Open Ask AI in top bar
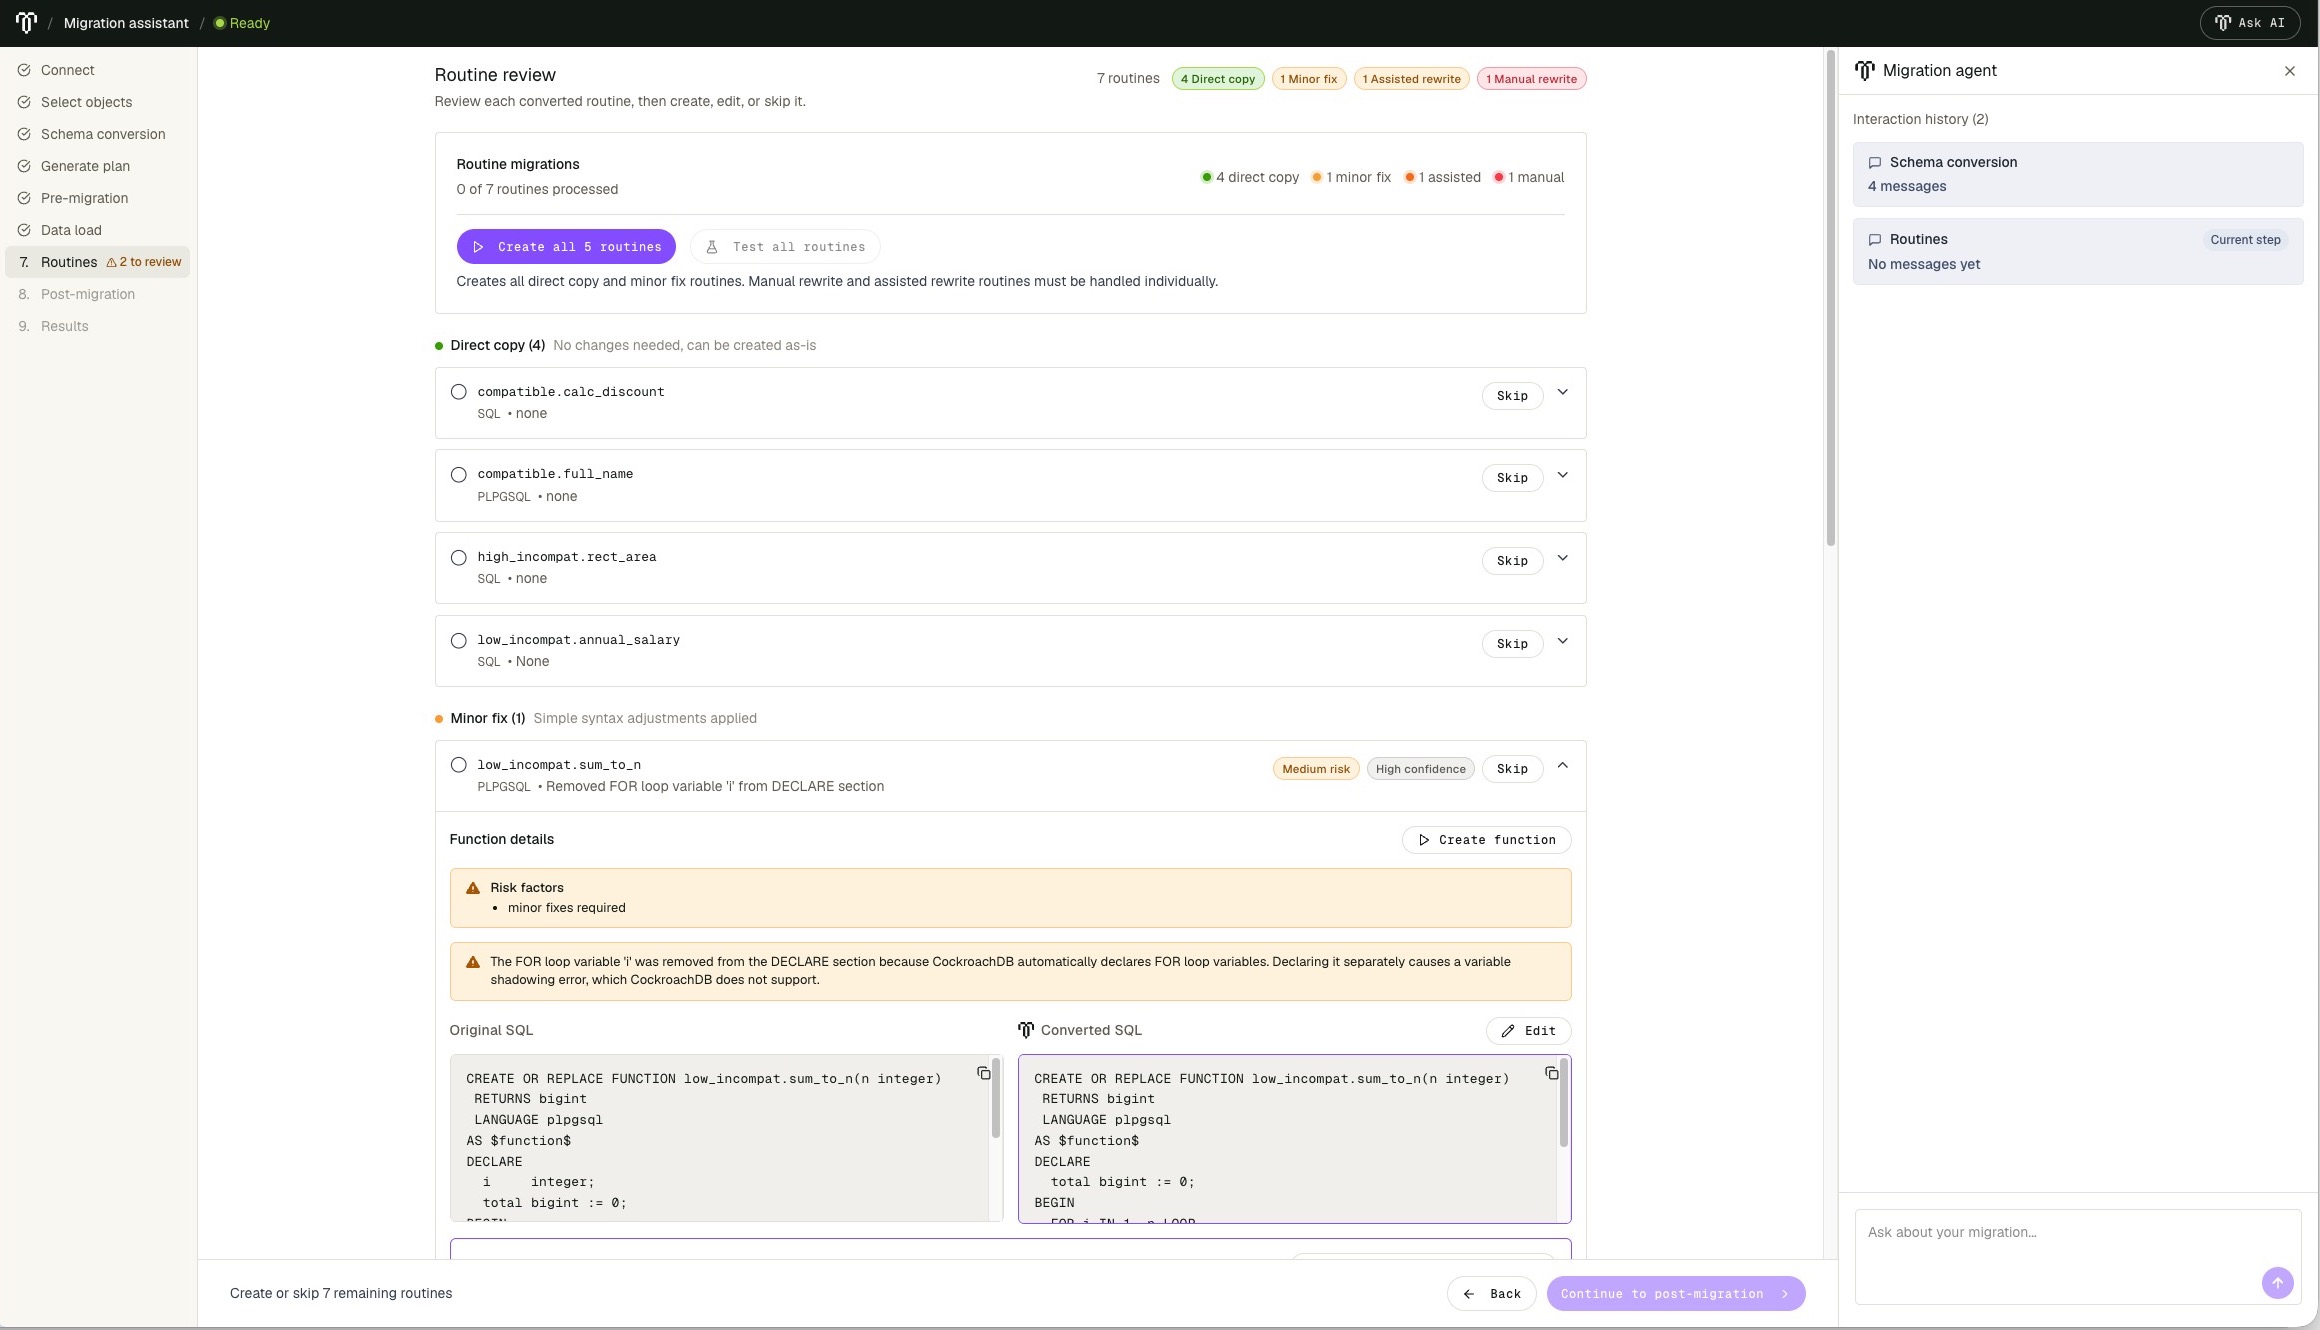Viewport: 2320px width, 1330px height. [x=2249, y=22]
